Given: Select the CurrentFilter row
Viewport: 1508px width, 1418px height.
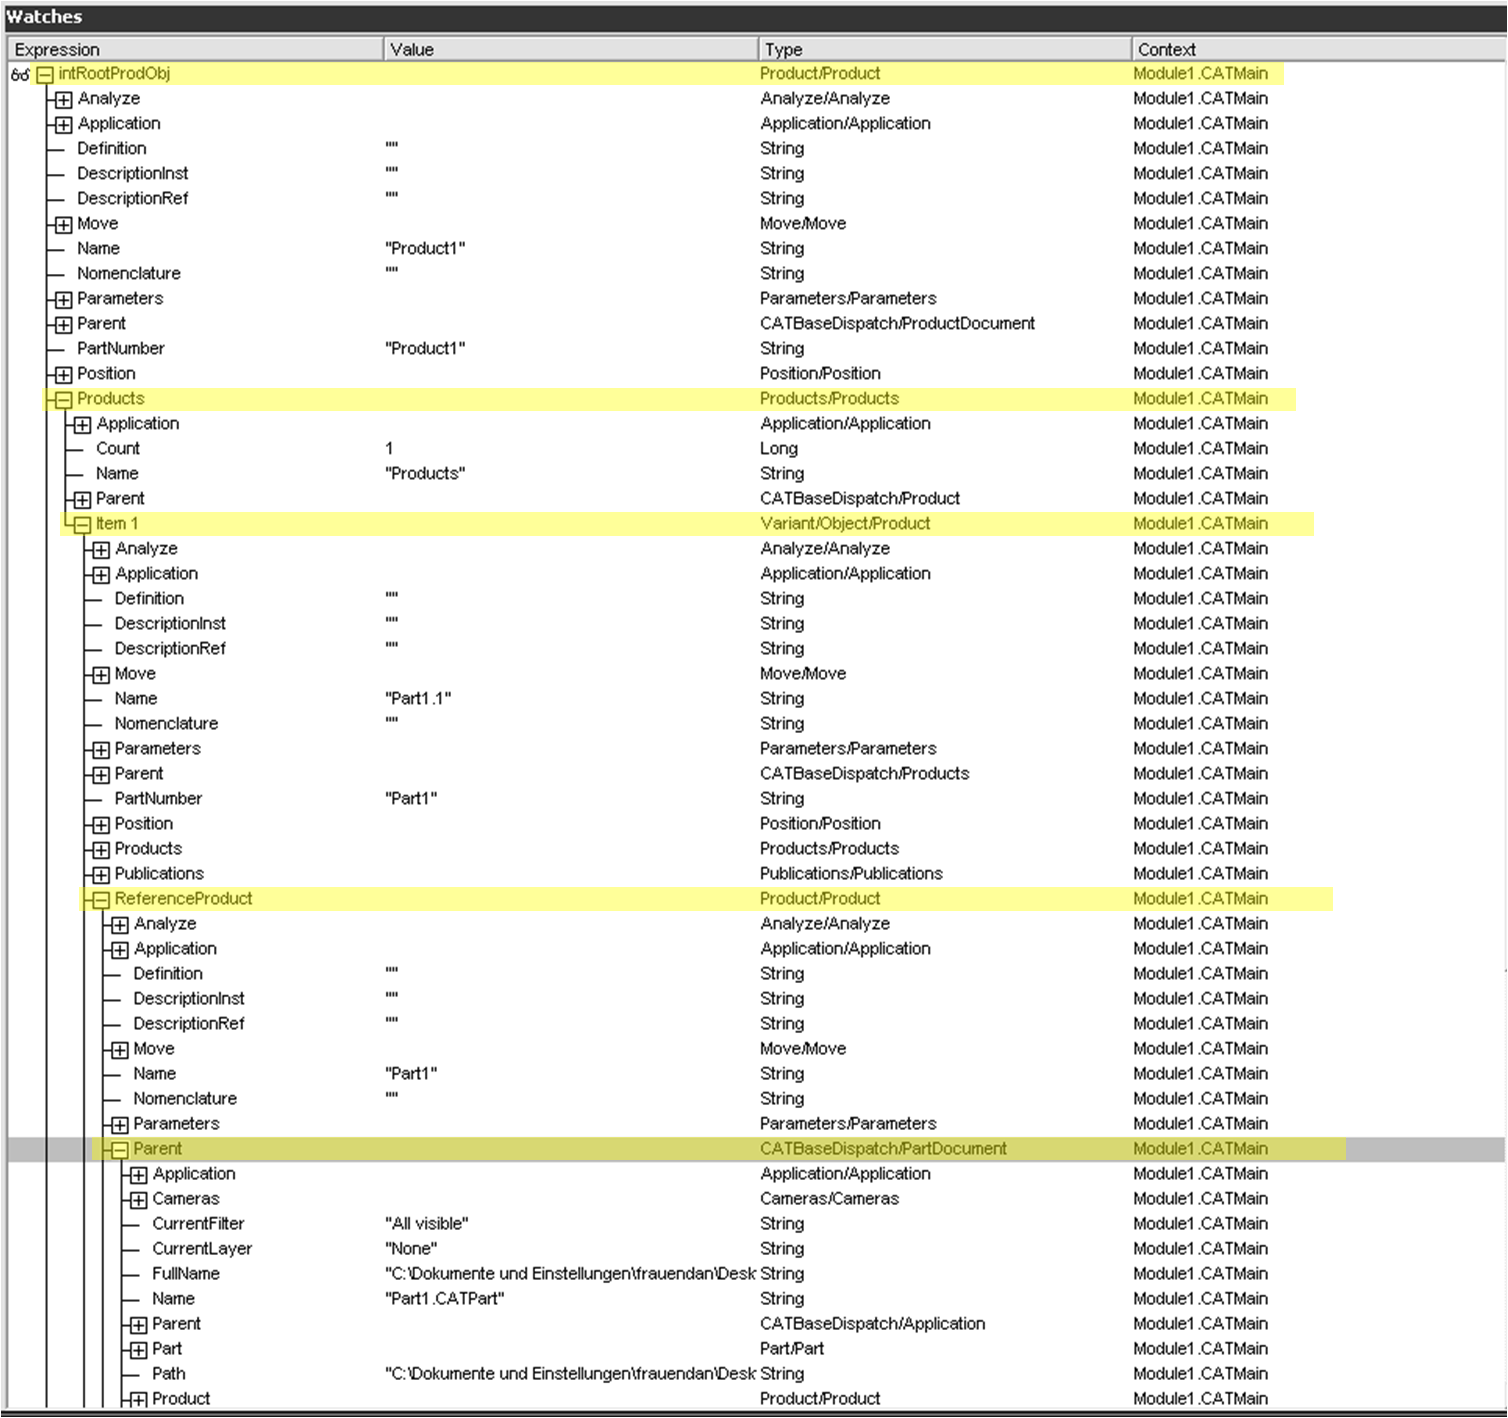Looking at the screenshot, I should [754, 1223].
